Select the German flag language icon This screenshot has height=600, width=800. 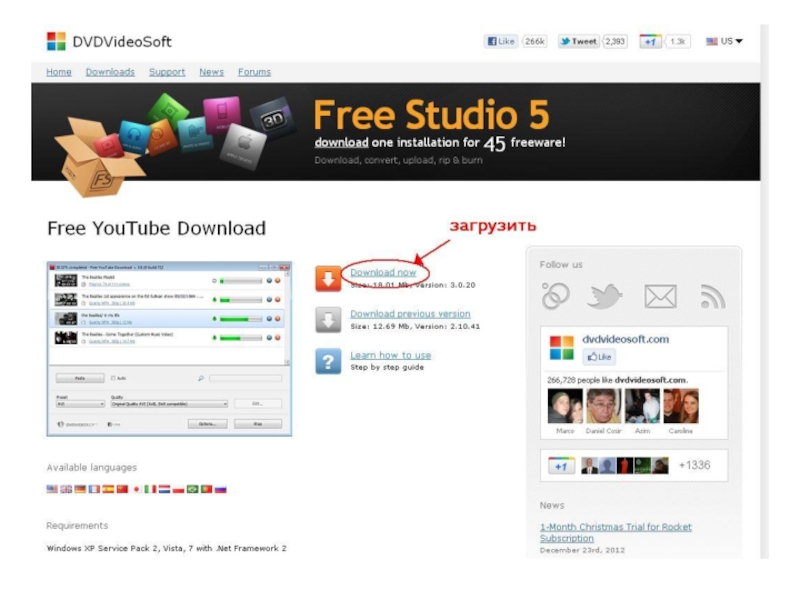coord(80,489)
